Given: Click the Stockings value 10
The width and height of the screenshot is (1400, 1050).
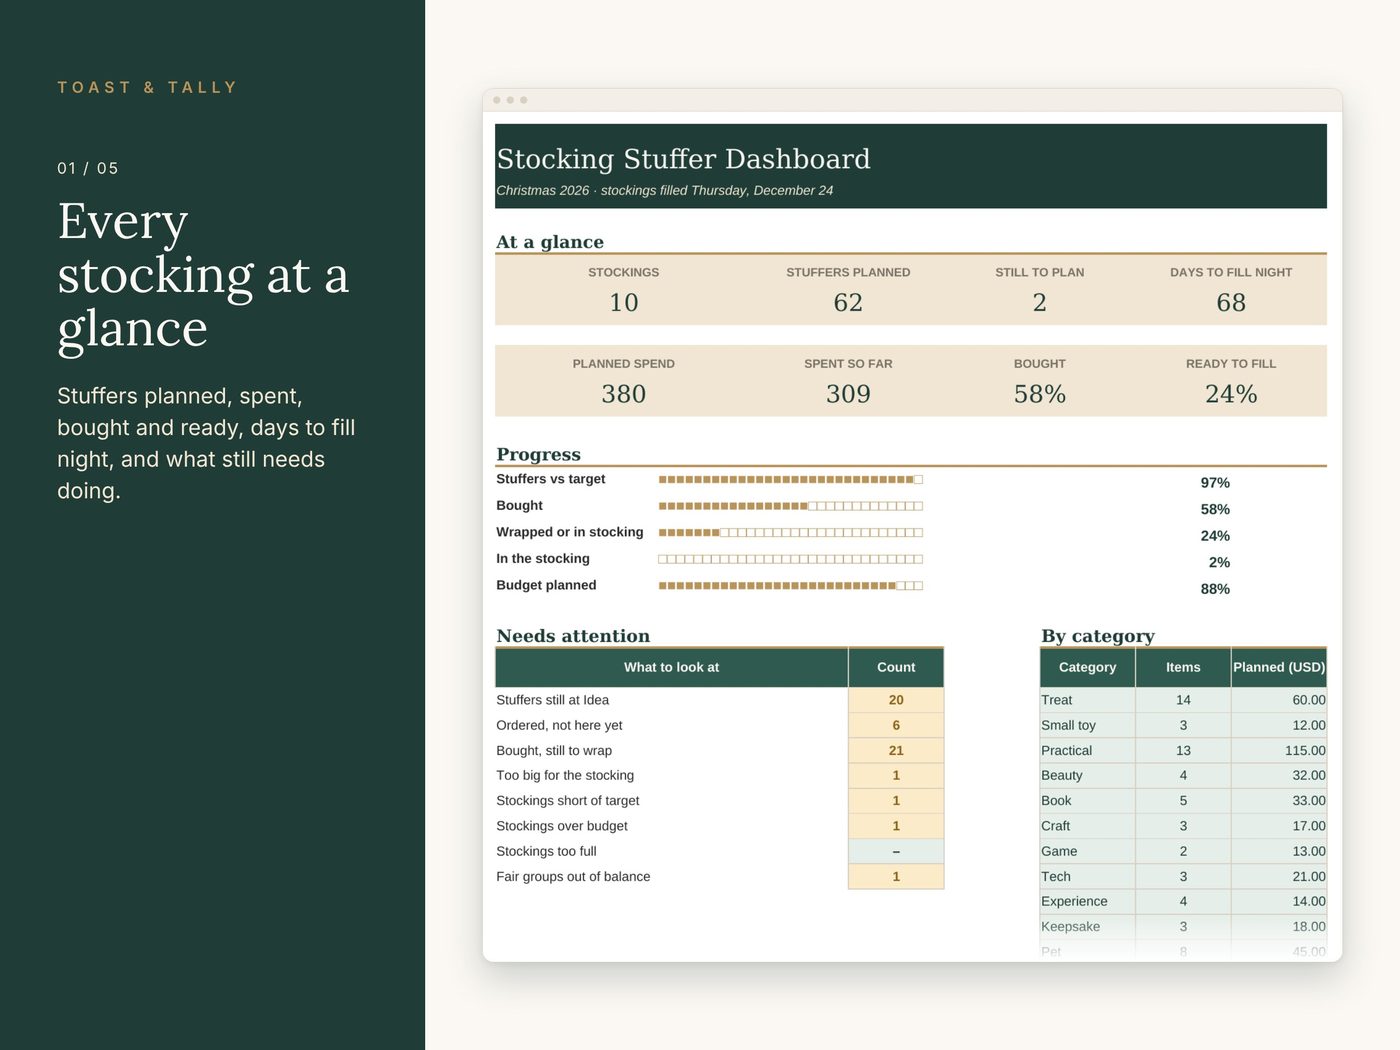Looking at the screenshot, I should click(623, 302).
